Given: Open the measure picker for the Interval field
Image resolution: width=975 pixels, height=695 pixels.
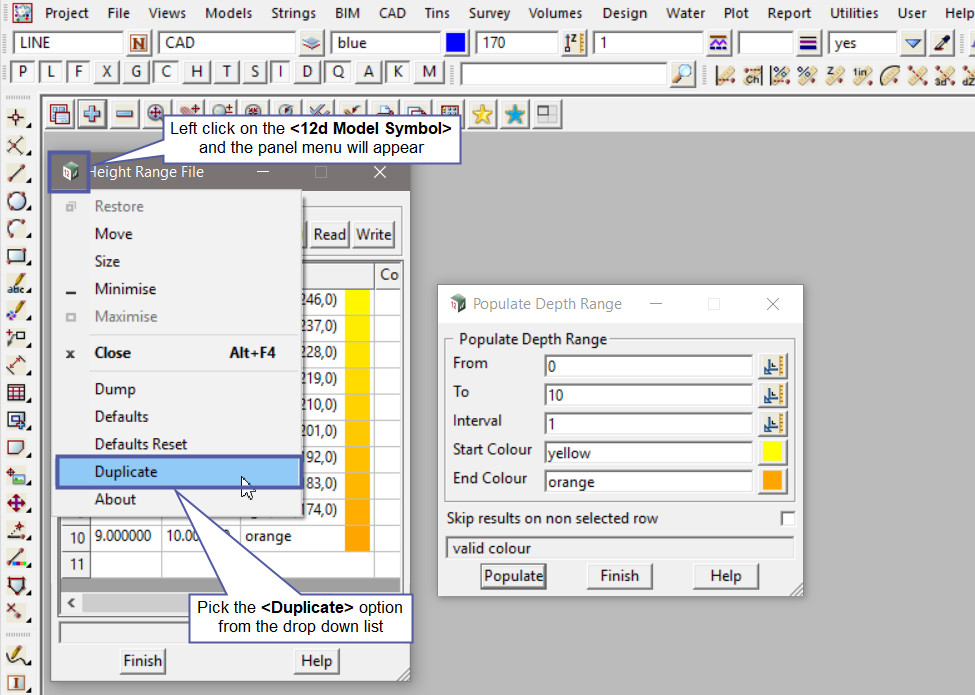Looking at the screenshot, I should click(772, 423).
